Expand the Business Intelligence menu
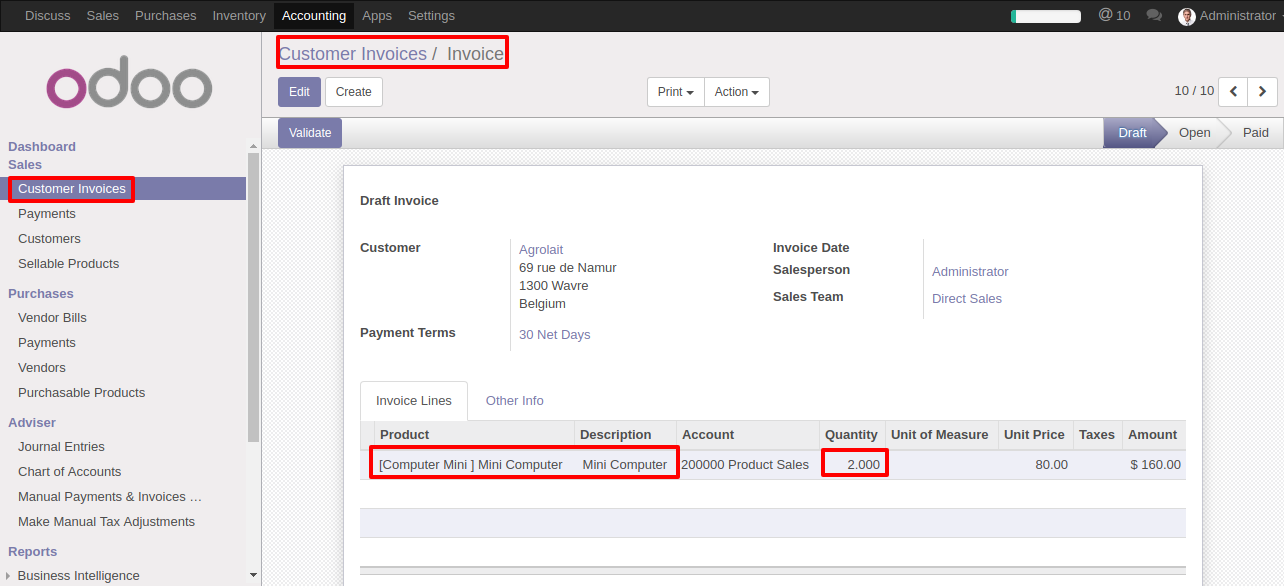Screen dimensions: 1284x586 click(78, 575)
